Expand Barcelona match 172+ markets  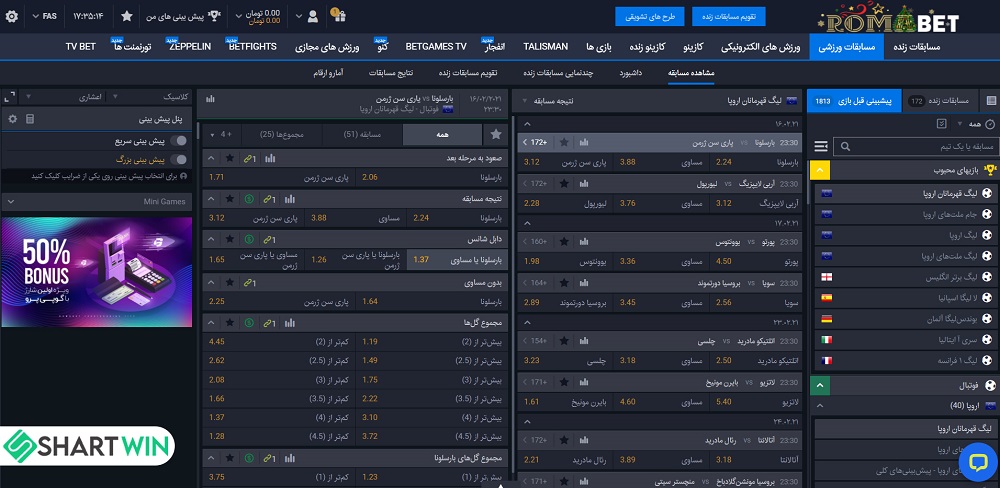[536, 142]
